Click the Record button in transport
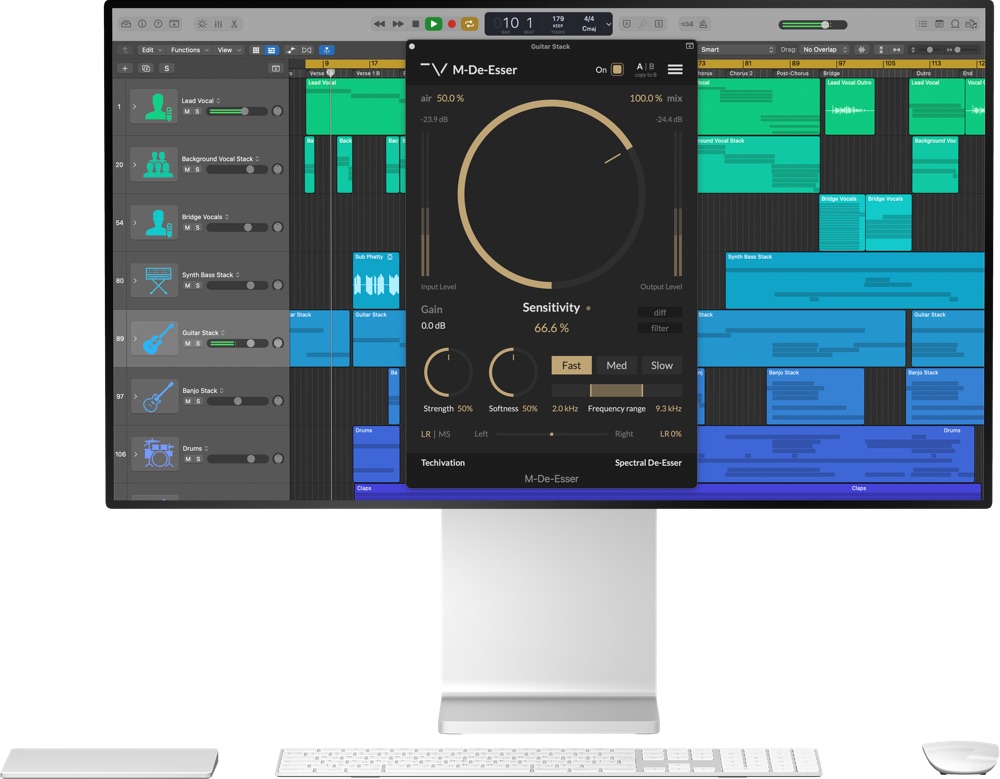 451,23
